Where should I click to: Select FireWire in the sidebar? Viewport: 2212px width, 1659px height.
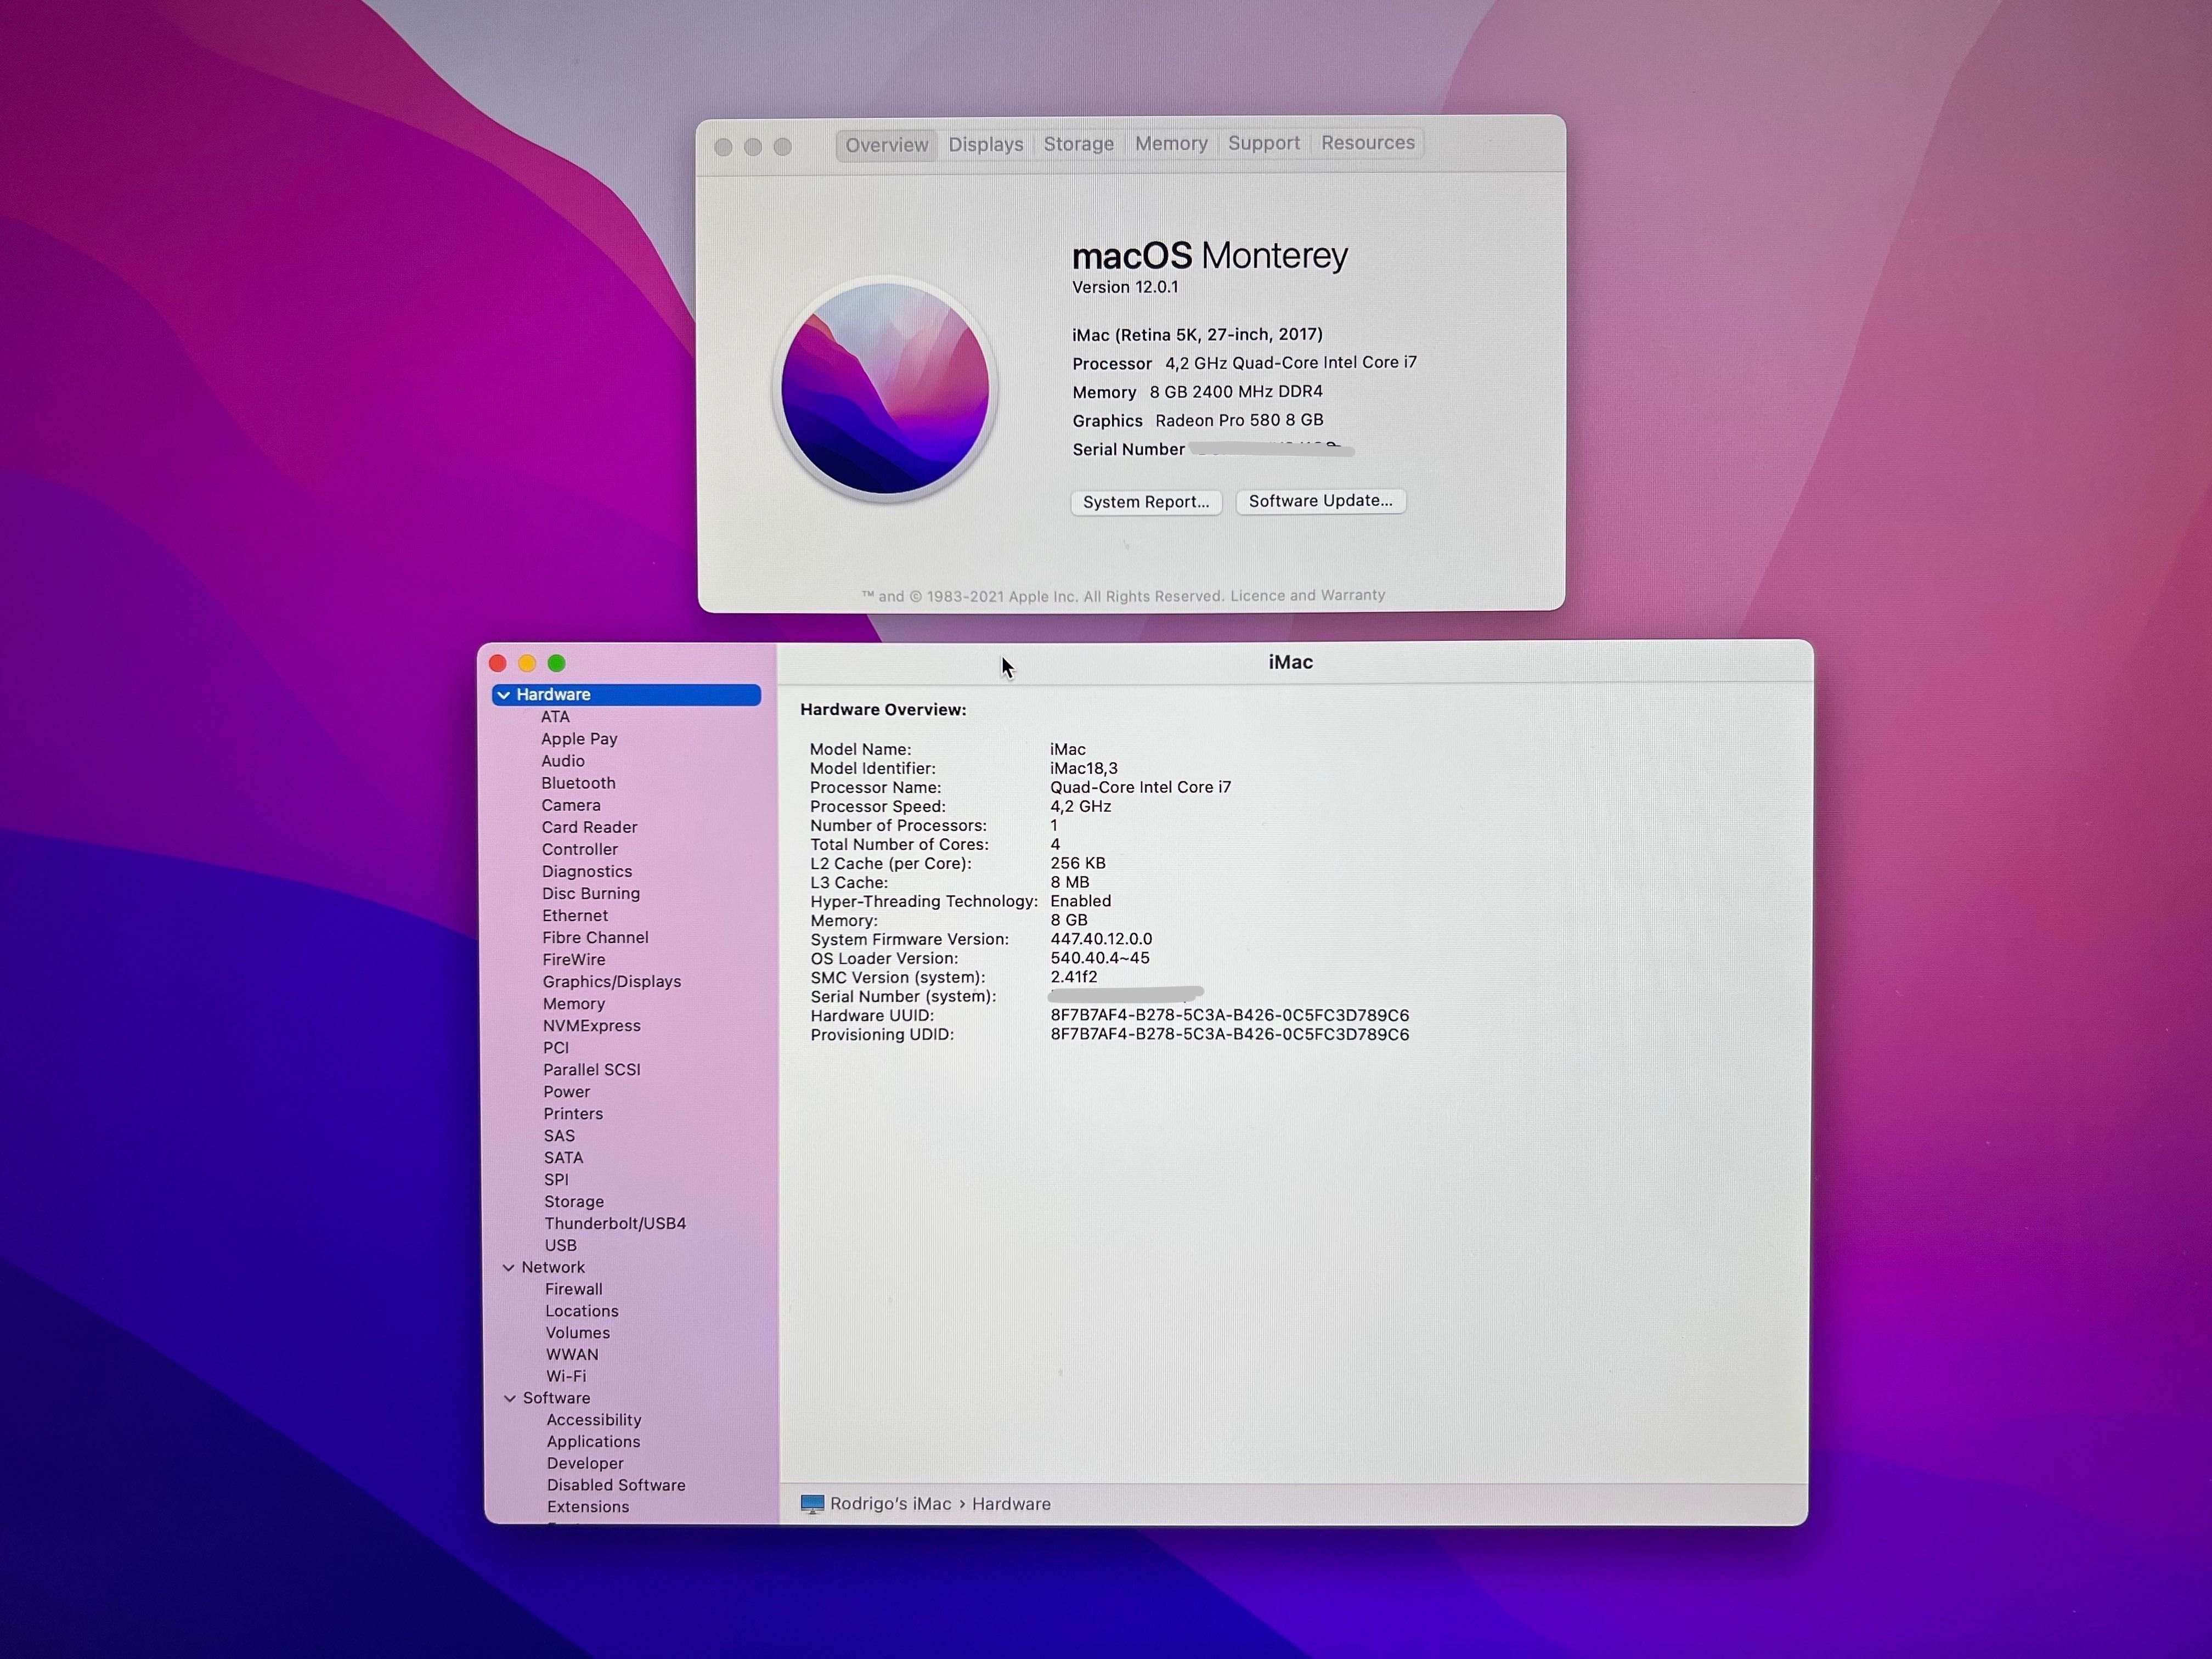574,959
